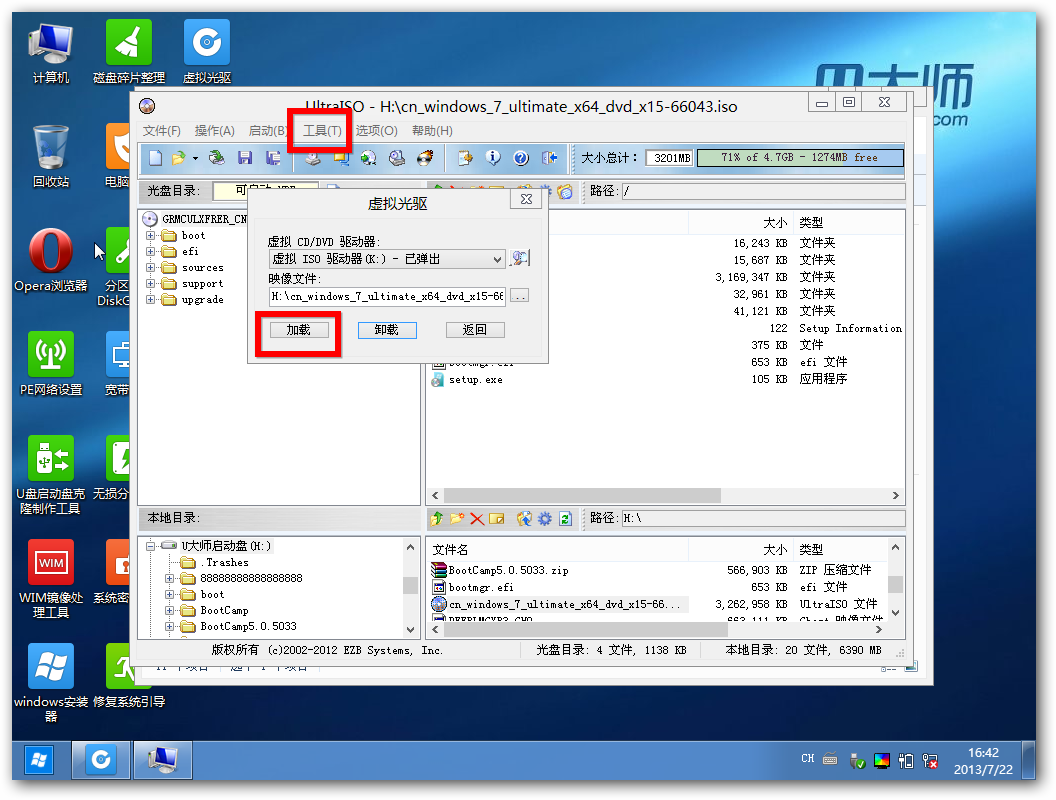Click the 映像文件 path input field
Image resolution: width=1056 pixels, height=800 pixels.
387,296
